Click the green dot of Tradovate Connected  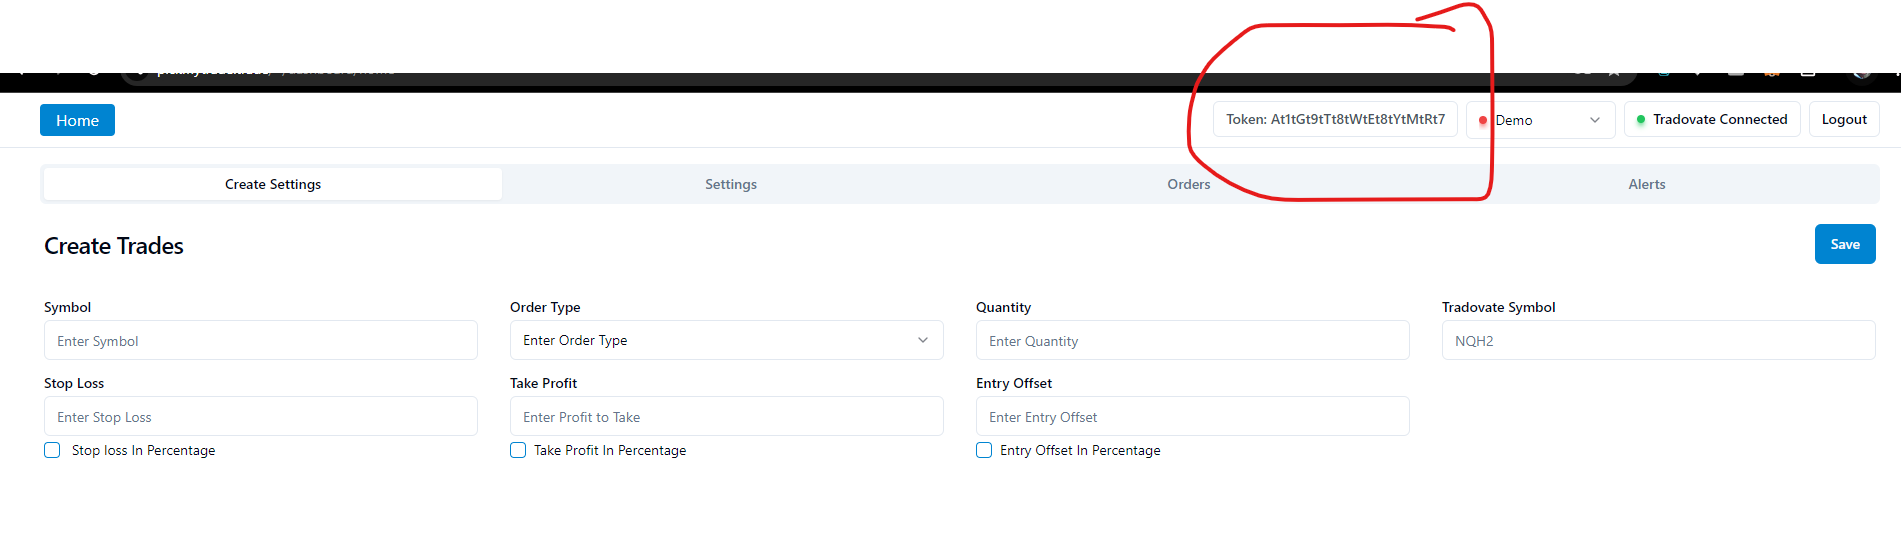[1641, 119]
